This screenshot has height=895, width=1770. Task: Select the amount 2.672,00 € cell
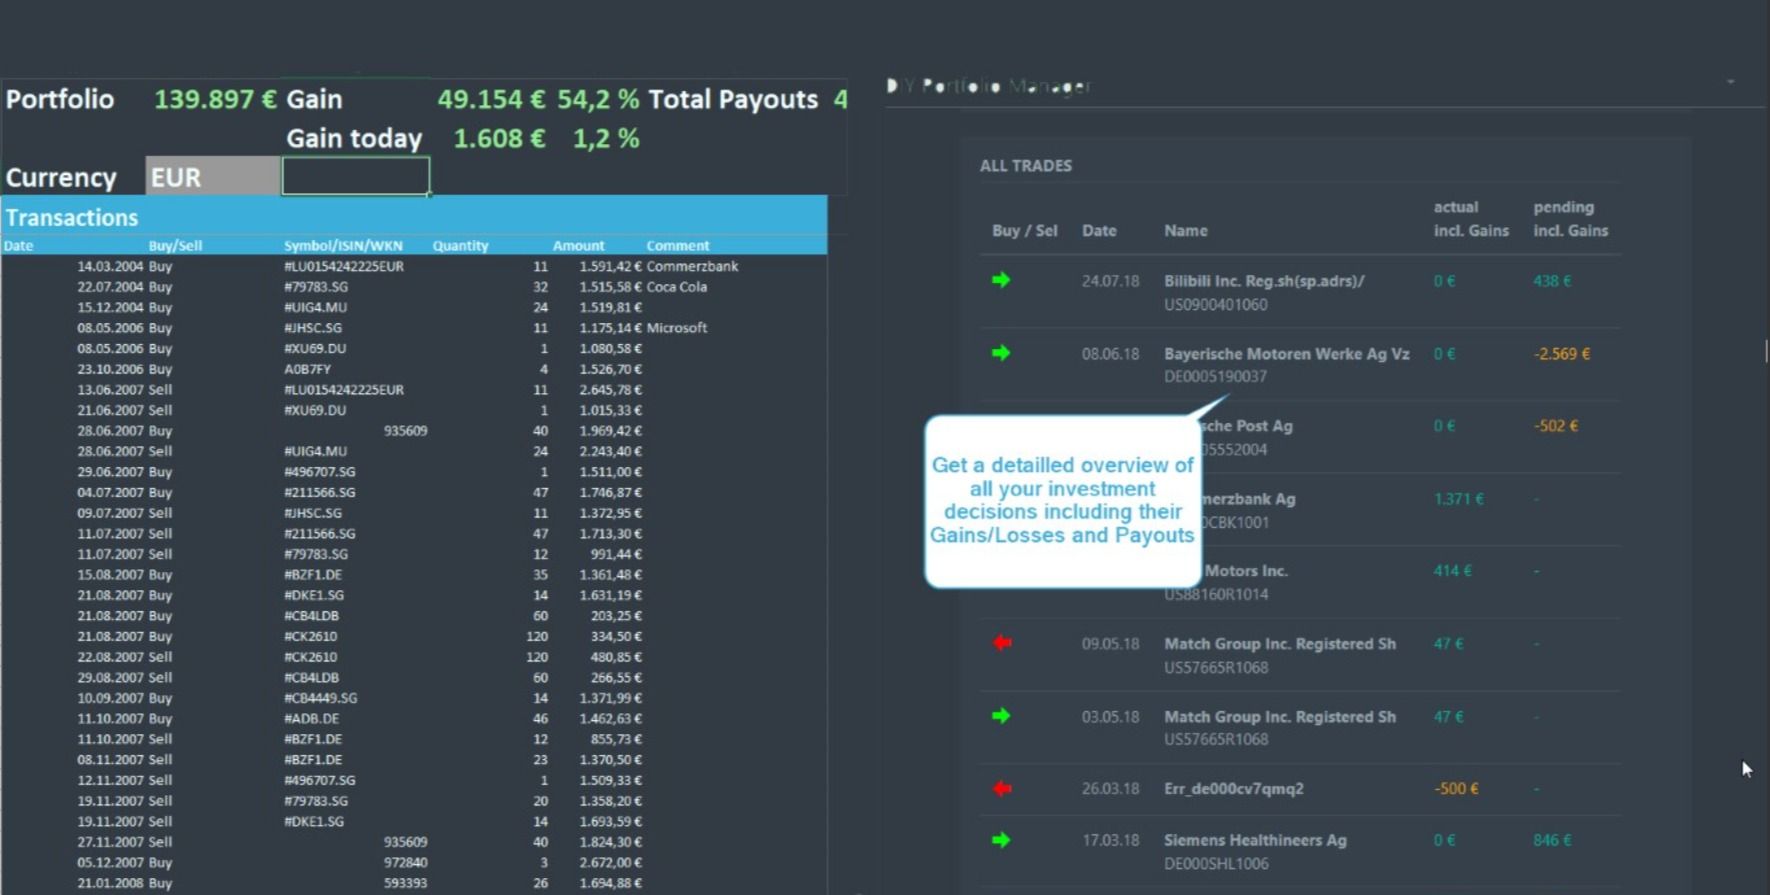tap(610, 863)
